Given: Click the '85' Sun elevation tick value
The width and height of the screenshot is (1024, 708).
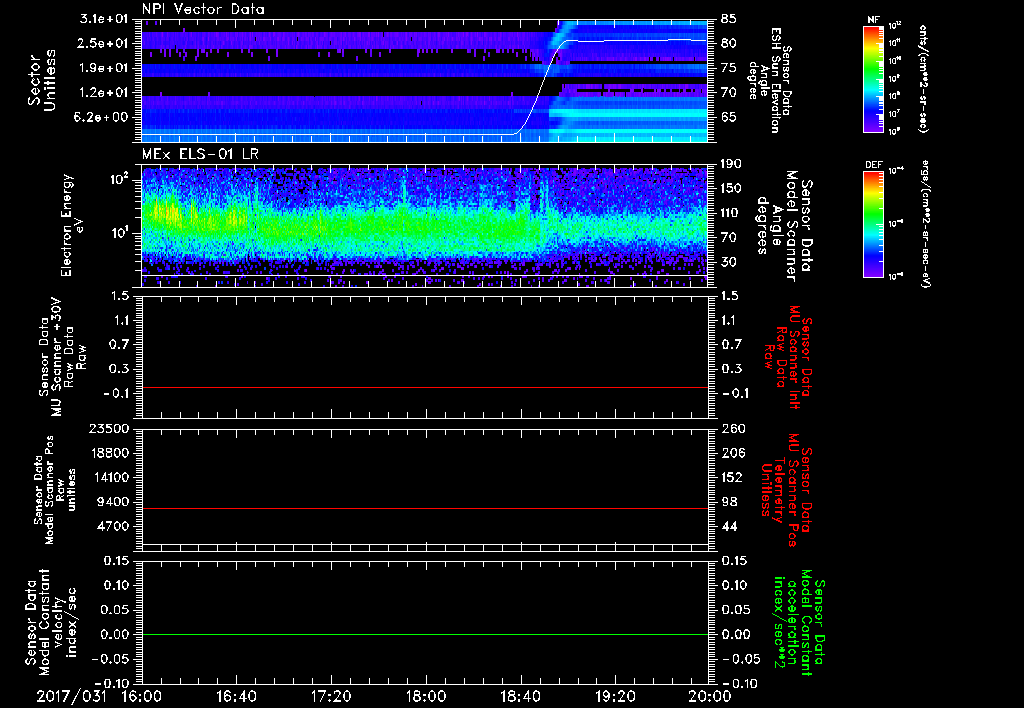Looking at the screenshot, I should (x=729, y=19).
